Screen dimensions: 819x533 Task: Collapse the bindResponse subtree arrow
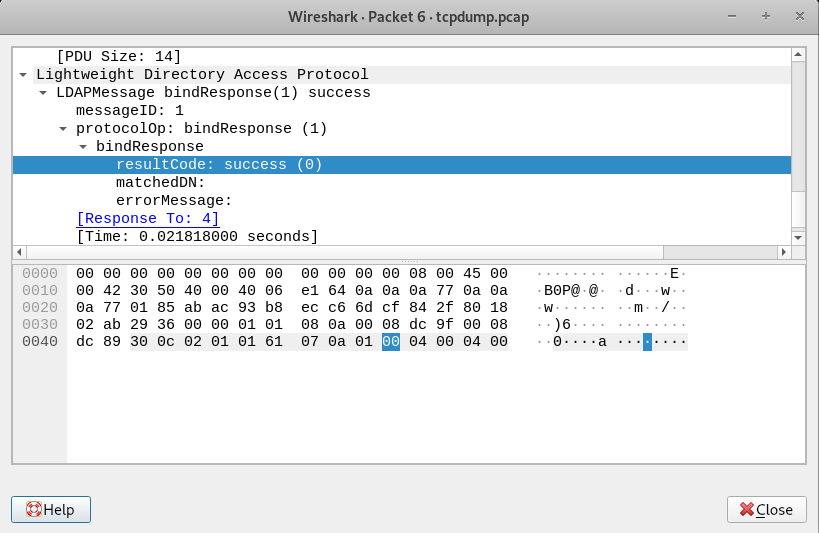click(83, 147)
